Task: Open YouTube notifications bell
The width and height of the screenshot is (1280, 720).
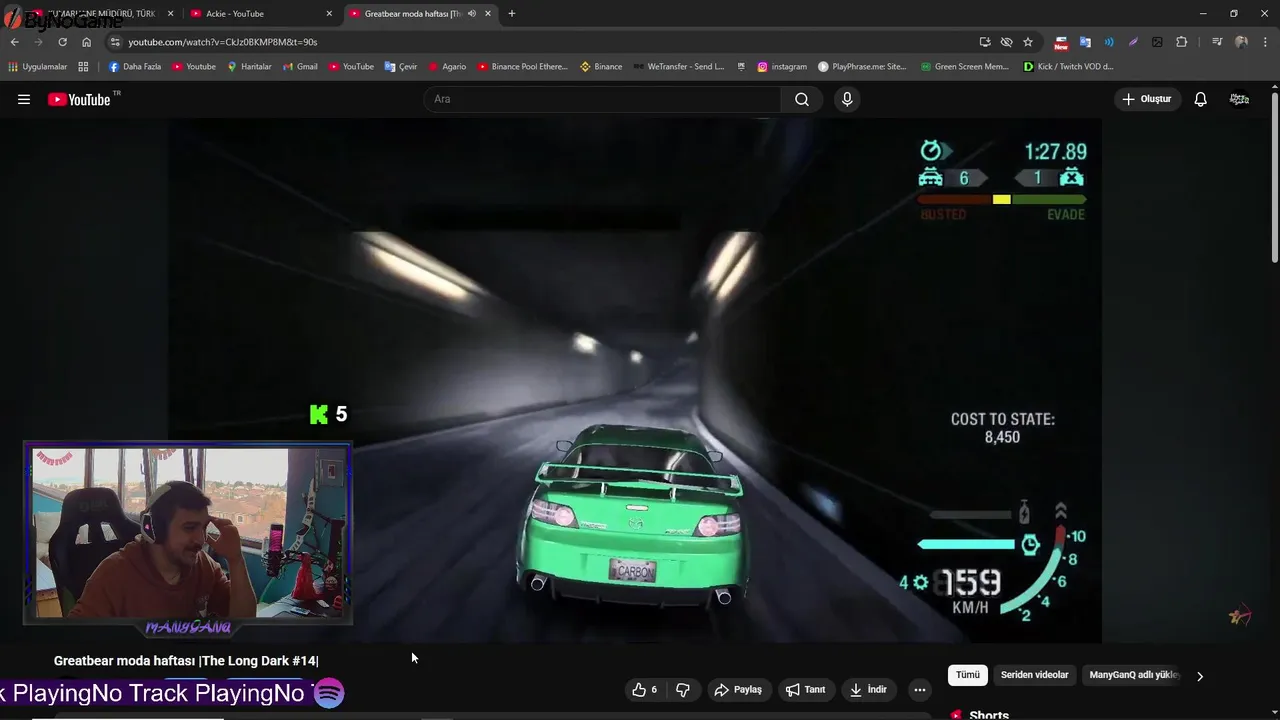Action: click(x=1200, y=99)
